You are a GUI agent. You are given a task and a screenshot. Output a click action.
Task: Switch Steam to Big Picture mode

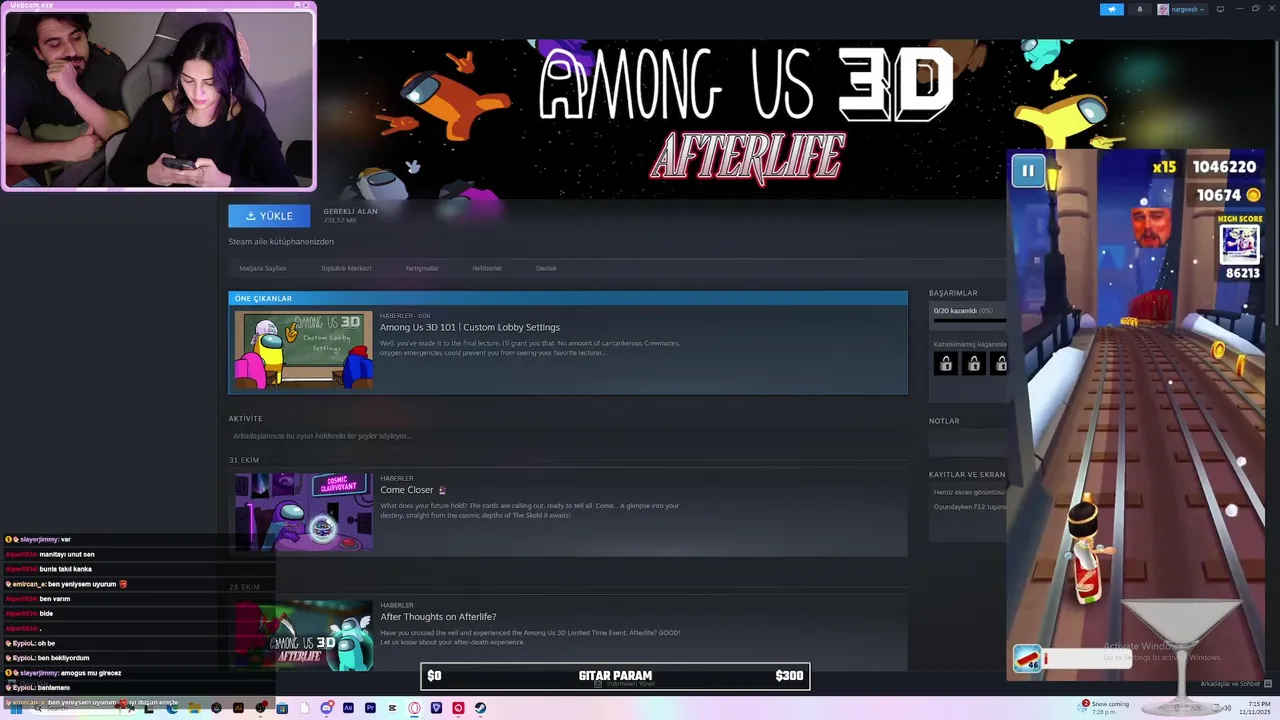(1220, 9)
